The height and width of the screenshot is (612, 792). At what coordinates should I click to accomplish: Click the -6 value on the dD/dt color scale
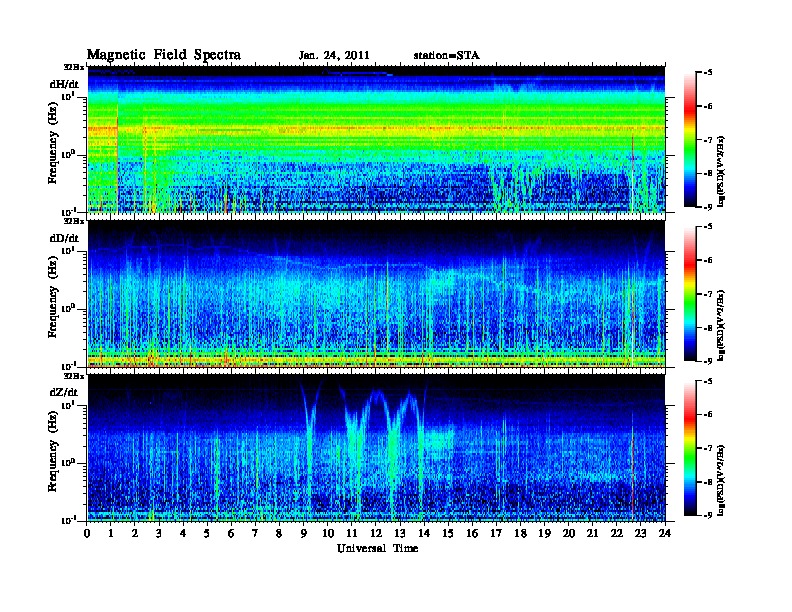(708, 260)
